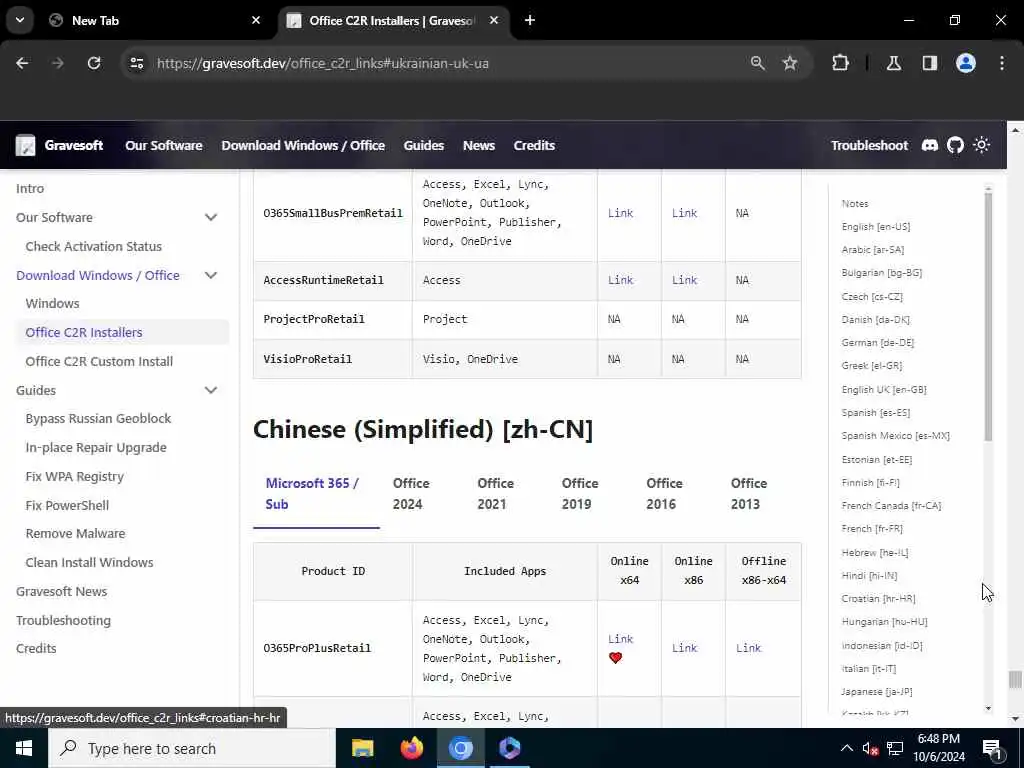Select the Office 2013 tab
The height and width of the screenshot is (768, 1024).
tap(749, 494)
